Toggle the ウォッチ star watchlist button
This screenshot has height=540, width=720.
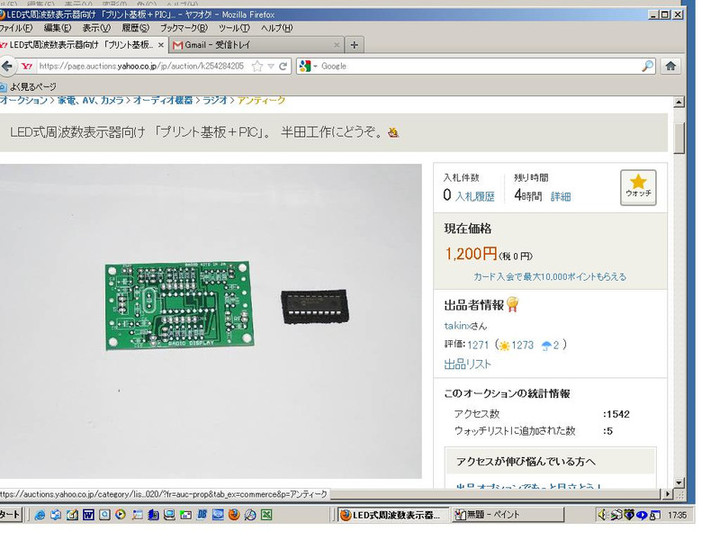click(x=638, y=187)
